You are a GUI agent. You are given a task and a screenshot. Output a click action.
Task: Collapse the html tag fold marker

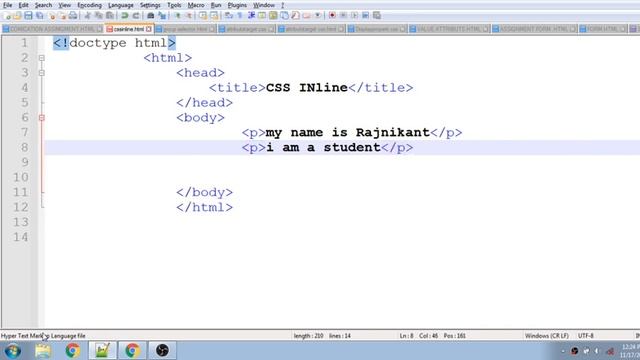42,58
